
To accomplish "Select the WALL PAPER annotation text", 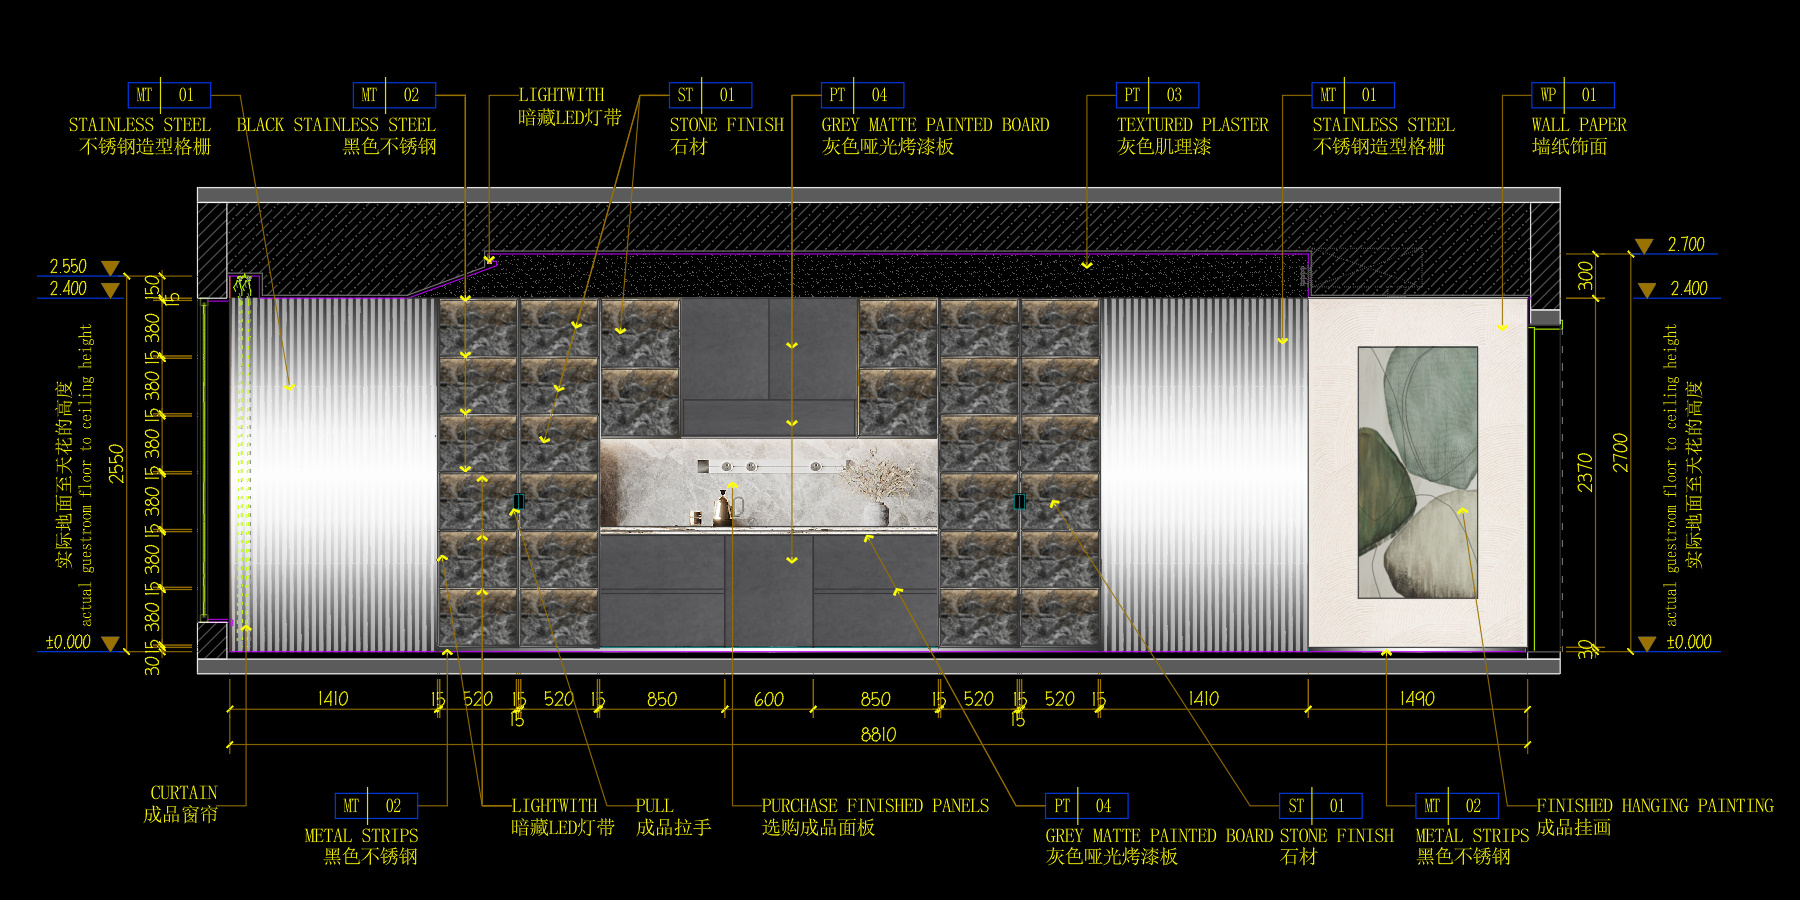I will pyautogui.click(x=1578, y=125).
